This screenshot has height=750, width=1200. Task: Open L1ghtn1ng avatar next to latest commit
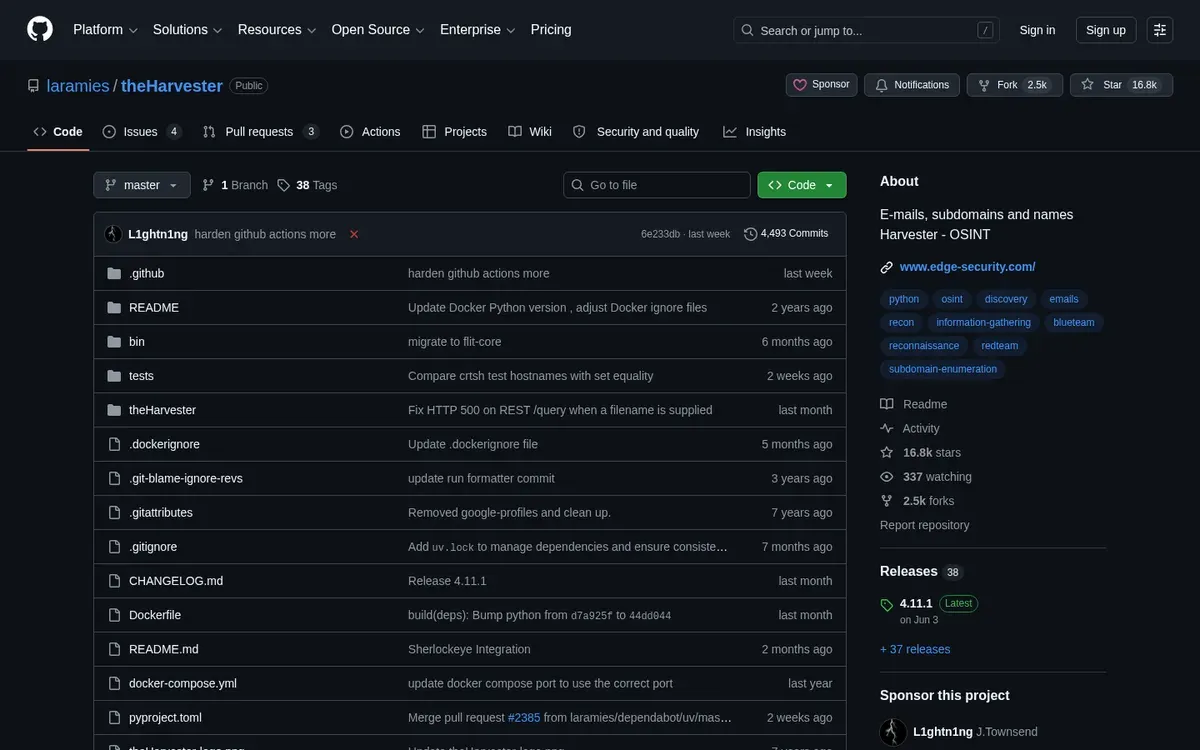[x=113, y=234]
